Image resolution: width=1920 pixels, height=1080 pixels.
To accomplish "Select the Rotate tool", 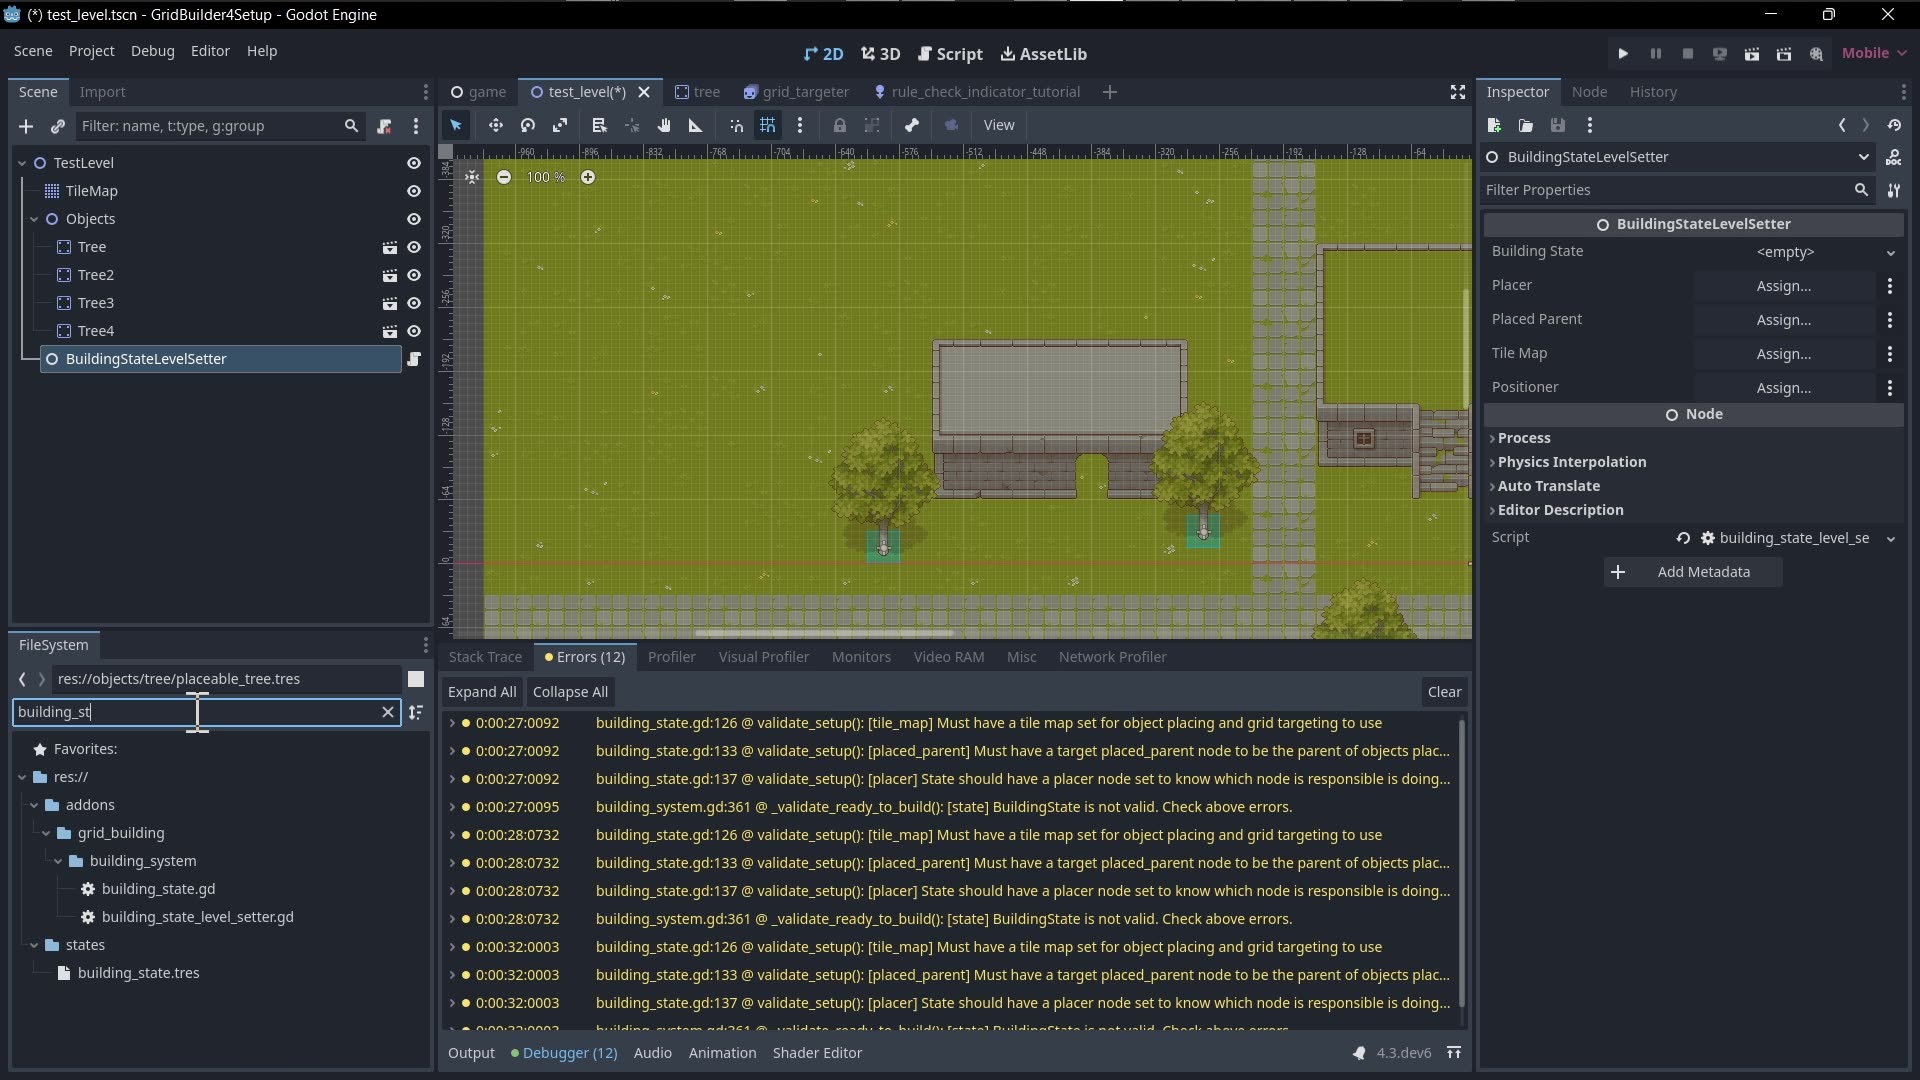I will pos(527,125).
